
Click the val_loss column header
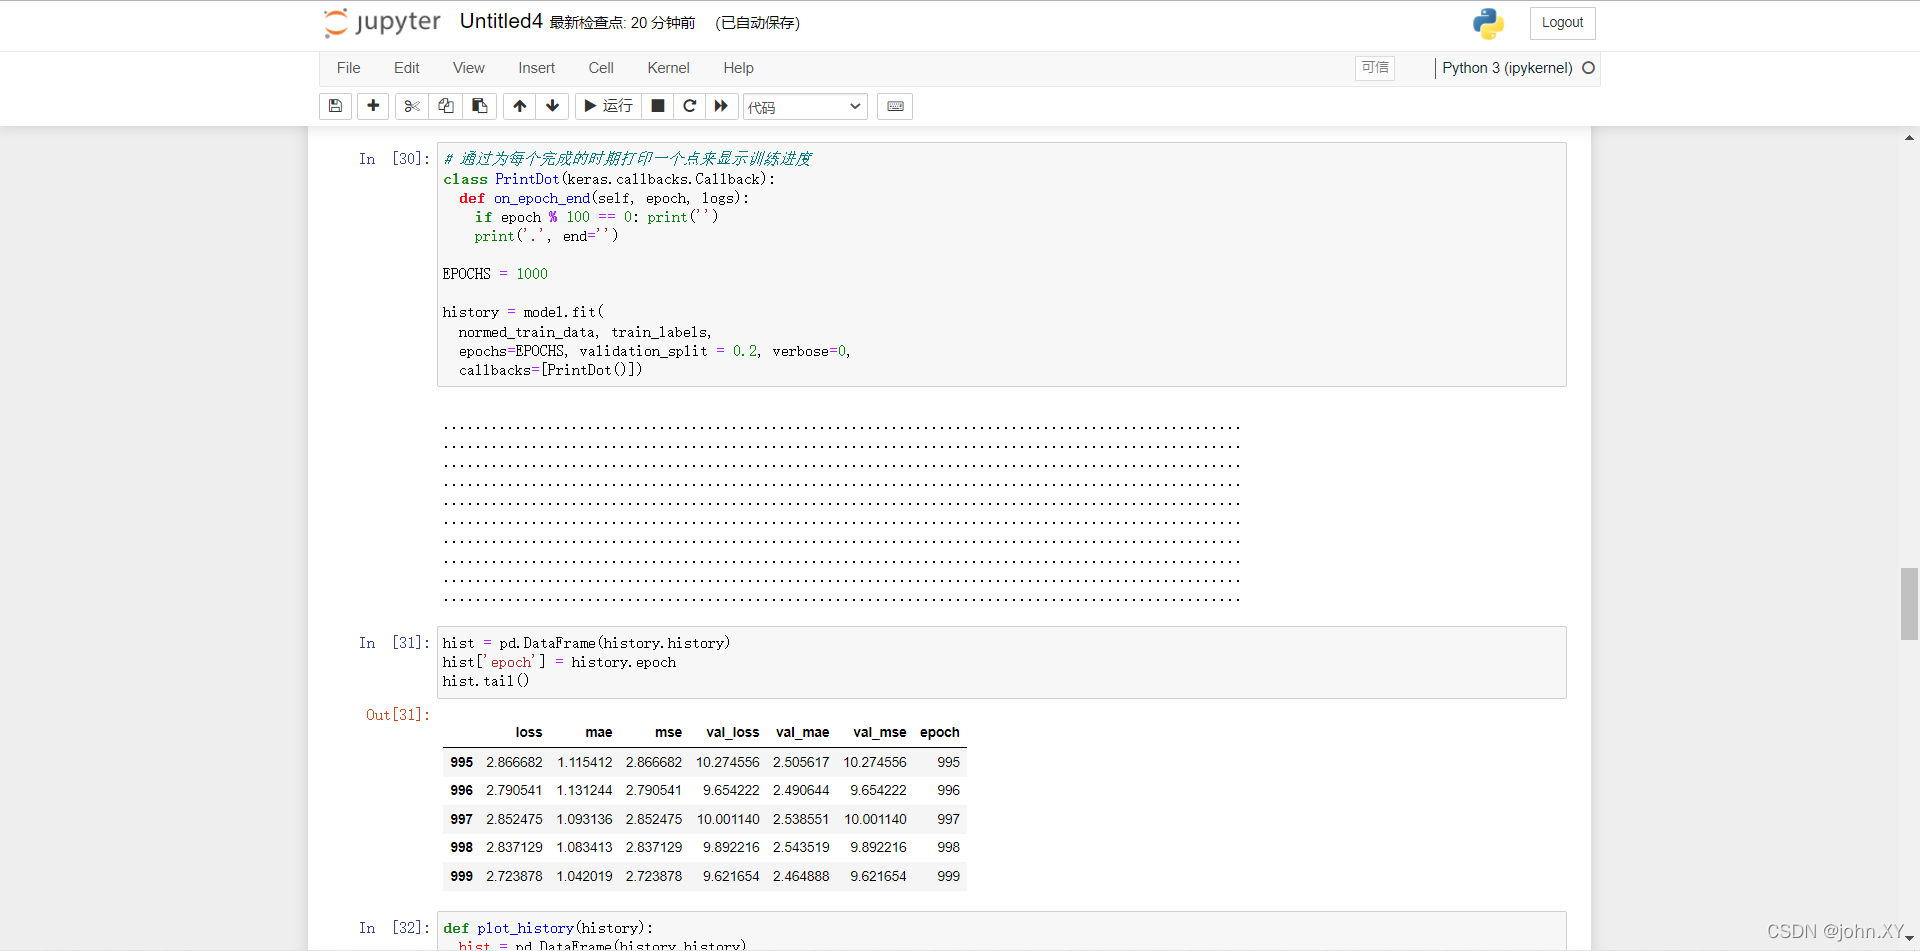pyautogui.click(x=732, y=732)
